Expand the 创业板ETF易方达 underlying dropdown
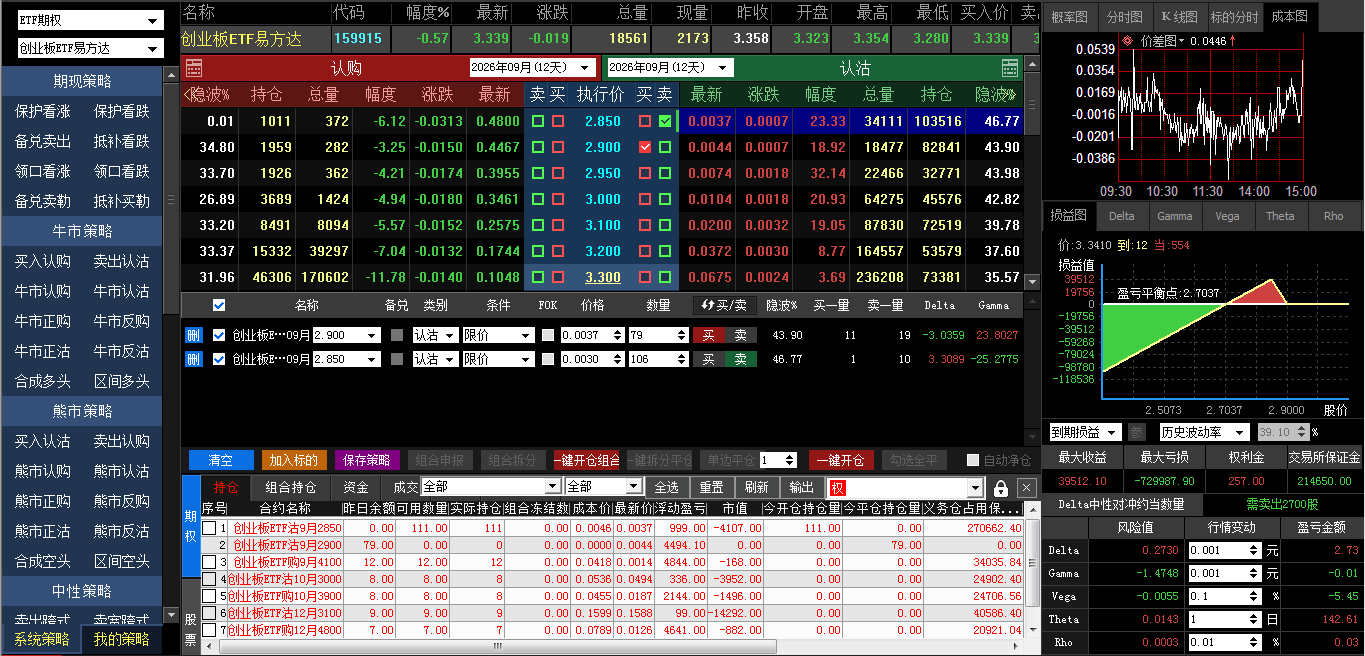Screen dimensions: 1365x656 [90, 48]
